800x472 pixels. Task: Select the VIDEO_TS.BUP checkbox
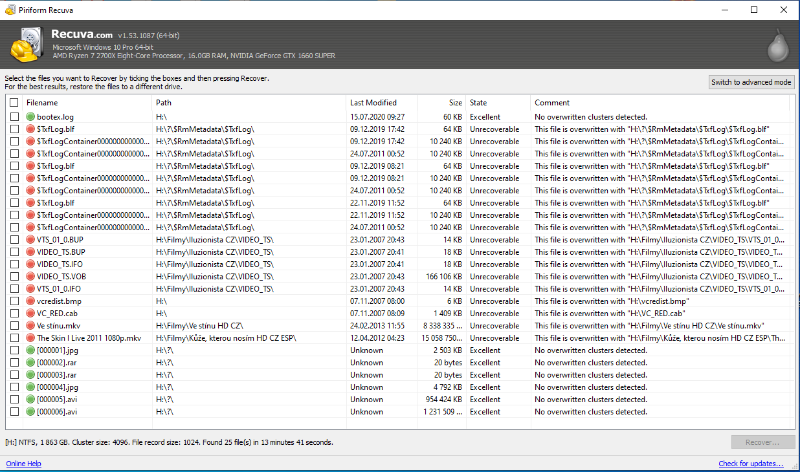(x=14, y=252)
